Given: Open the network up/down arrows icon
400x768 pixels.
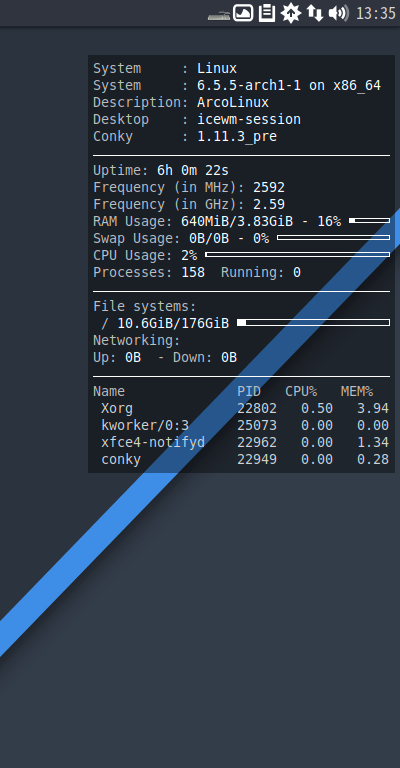Looking at the screenshot, I should click(315, 13).
